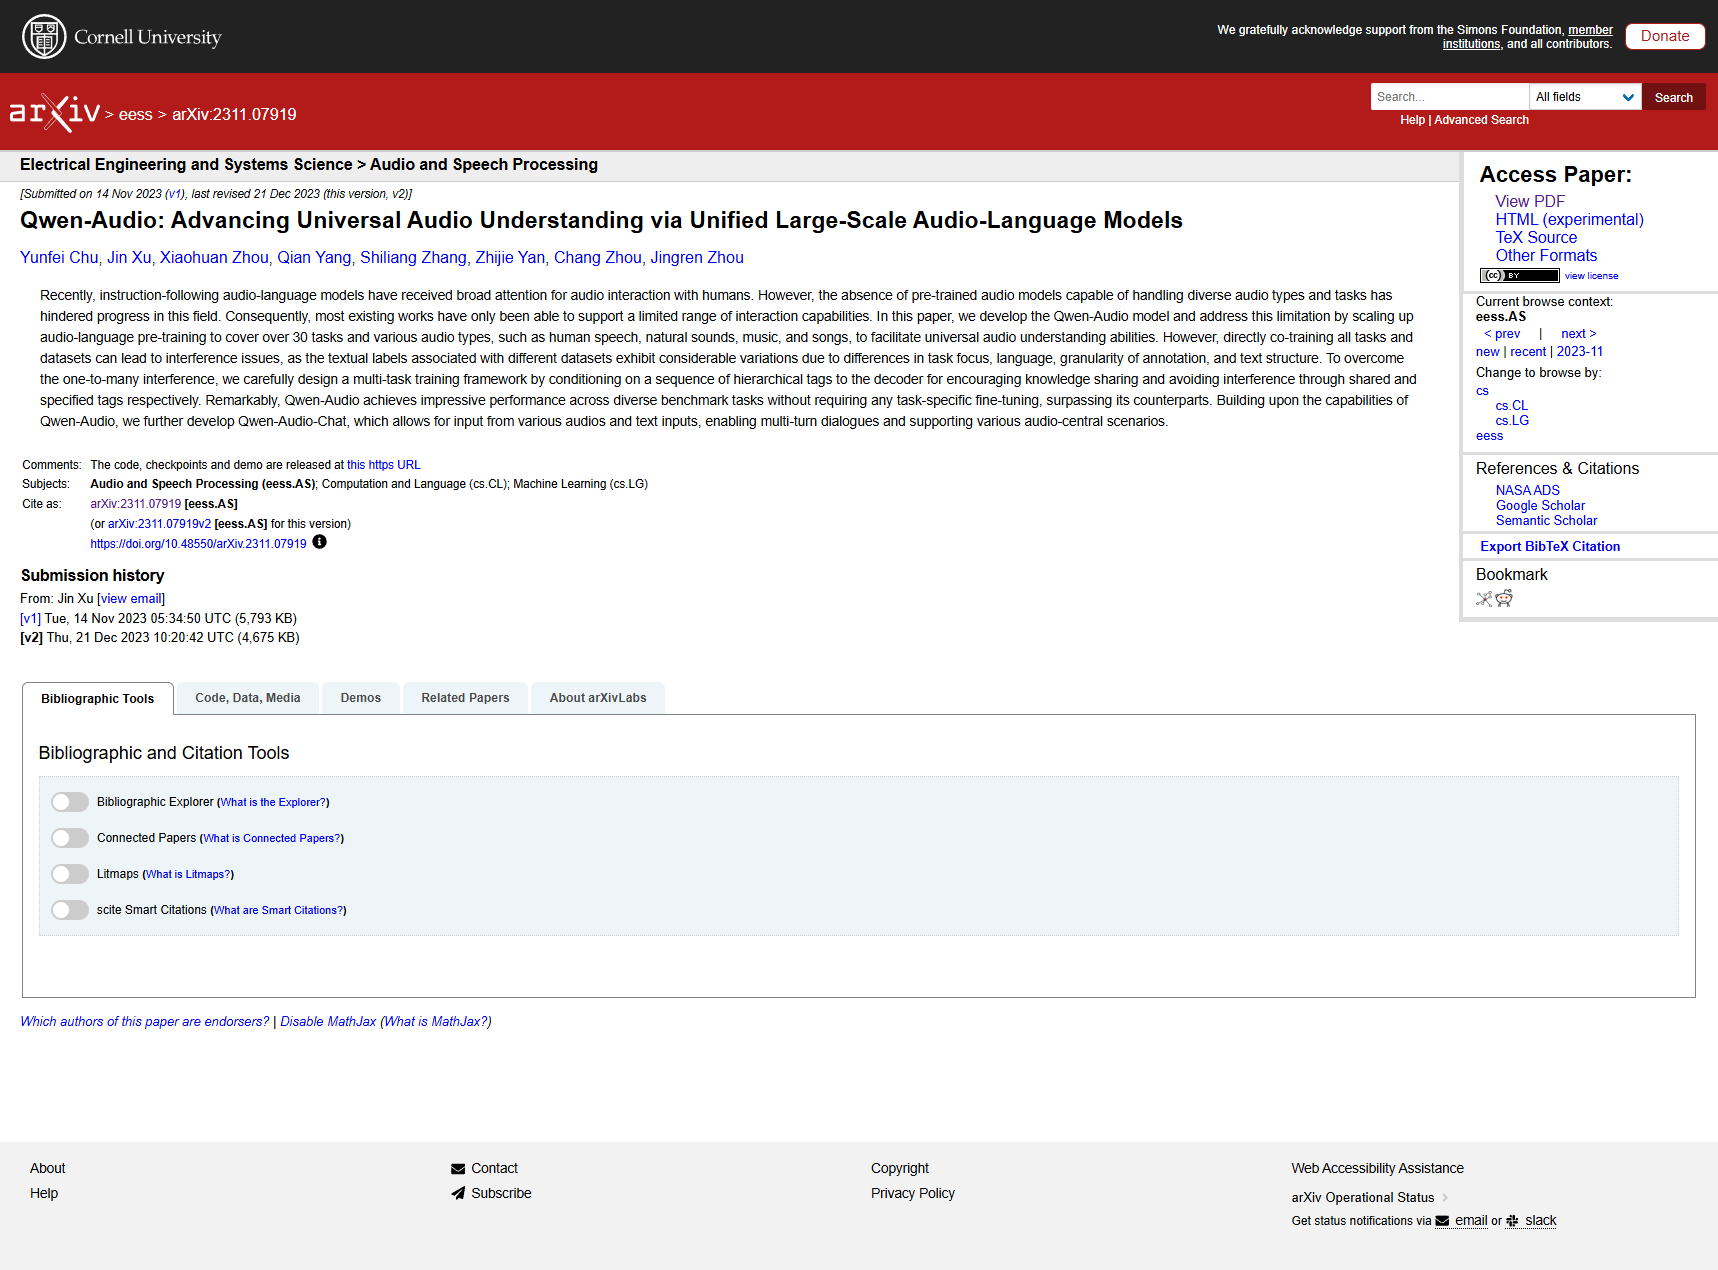
Task: Open author Shiliang Zhang link
Action: [413, 258]
